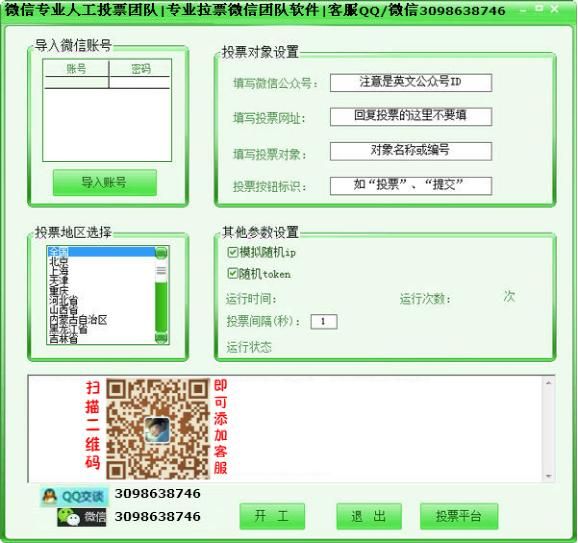578x543 pixels.
Task: Click the region list scroll down arrow
Action: 161,338
